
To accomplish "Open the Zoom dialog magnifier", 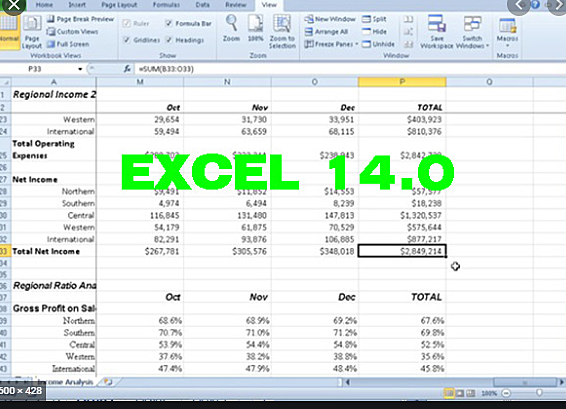I will (231, 28).
